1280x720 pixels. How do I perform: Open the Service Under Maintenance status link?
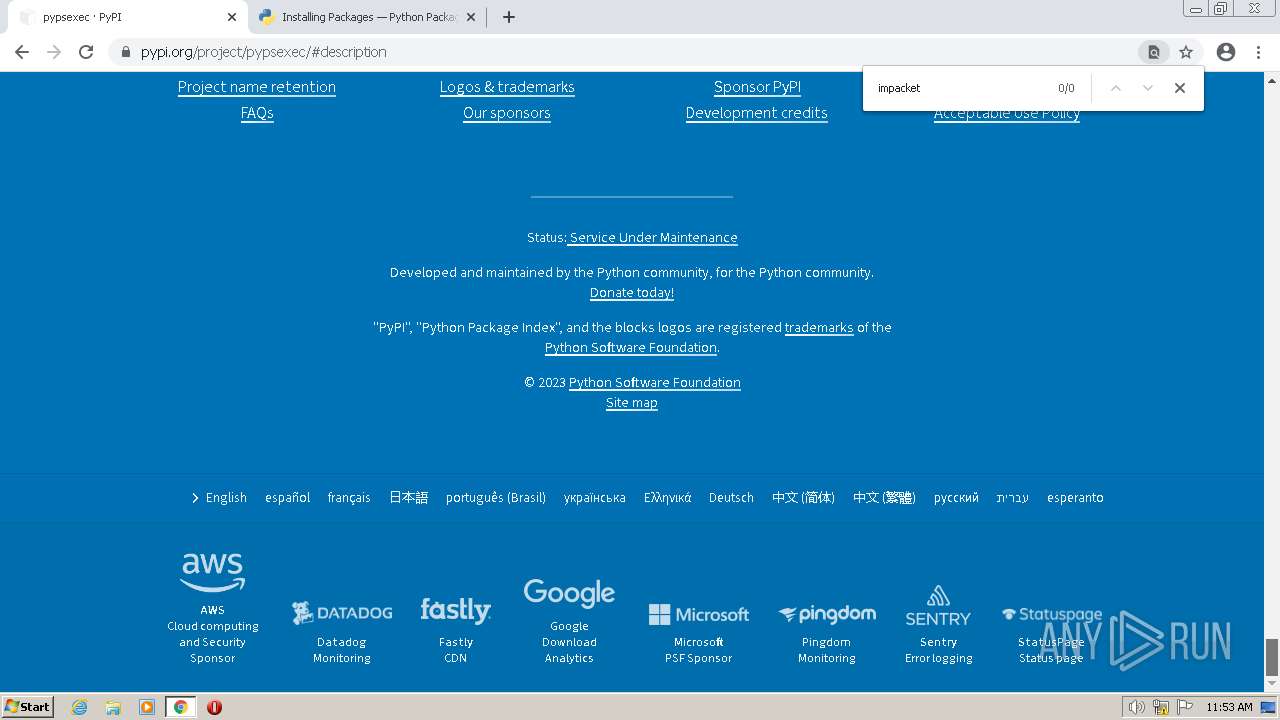pos(652,238)
